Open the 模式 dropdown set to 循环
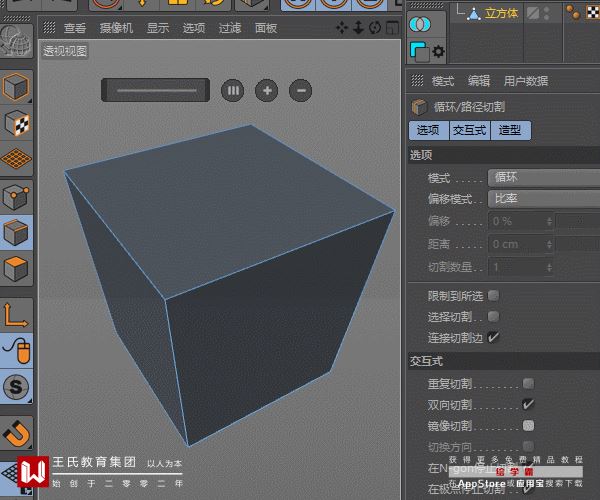 544,178
